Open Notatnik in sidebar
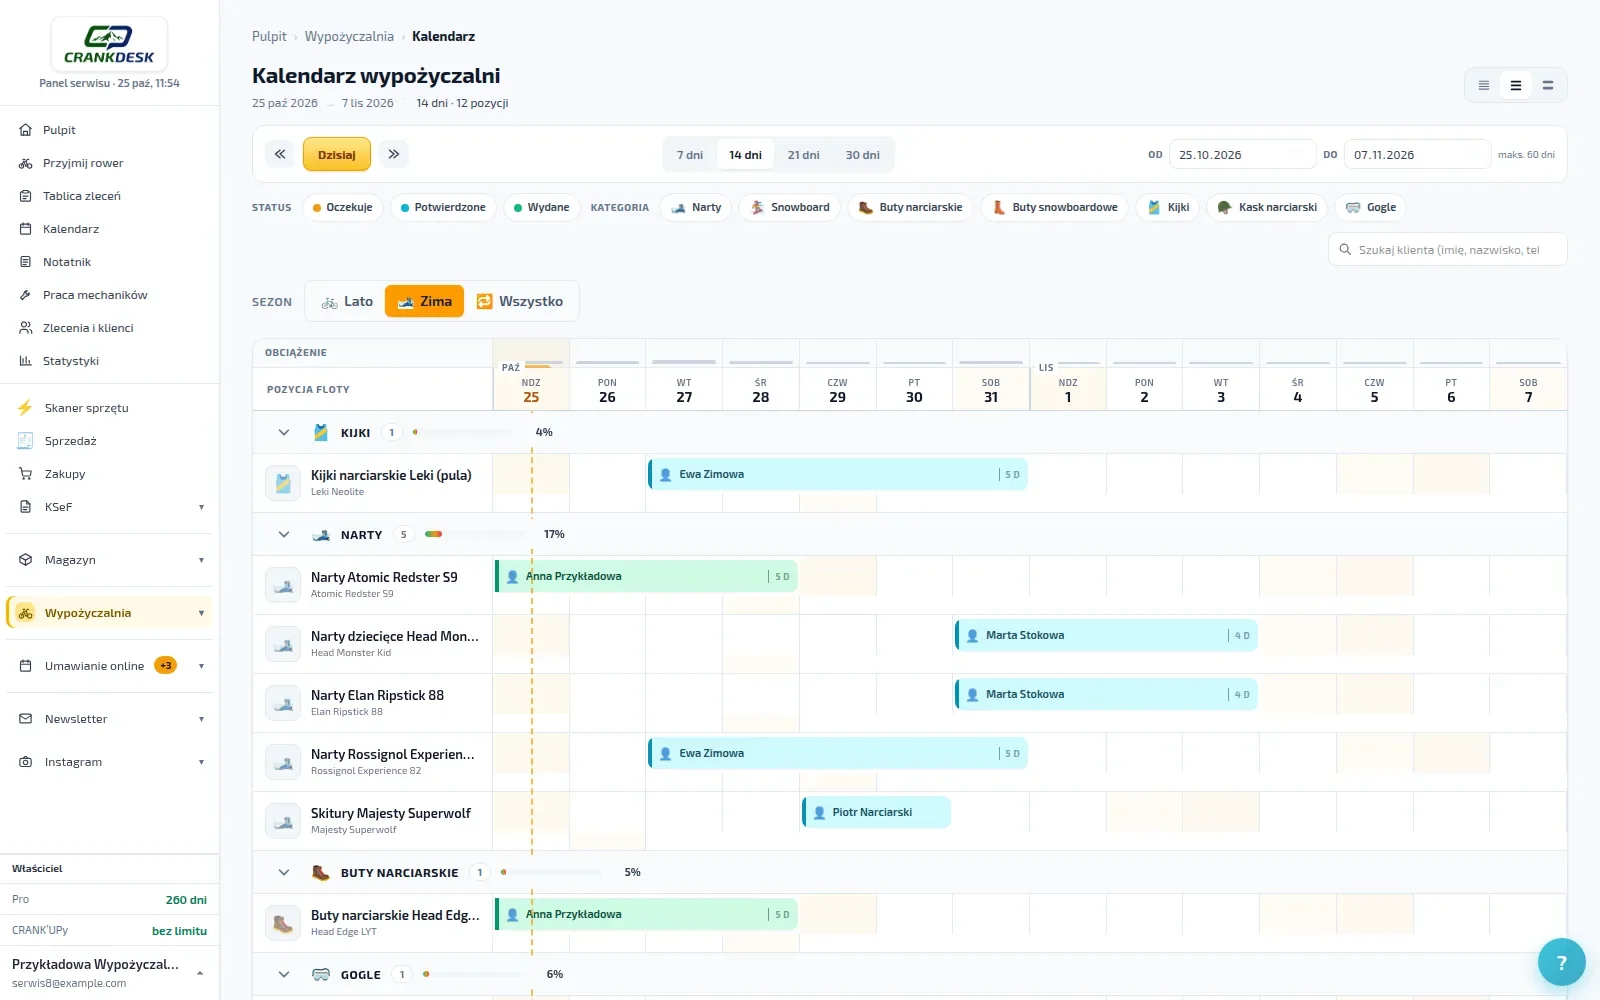 (110, 262)
